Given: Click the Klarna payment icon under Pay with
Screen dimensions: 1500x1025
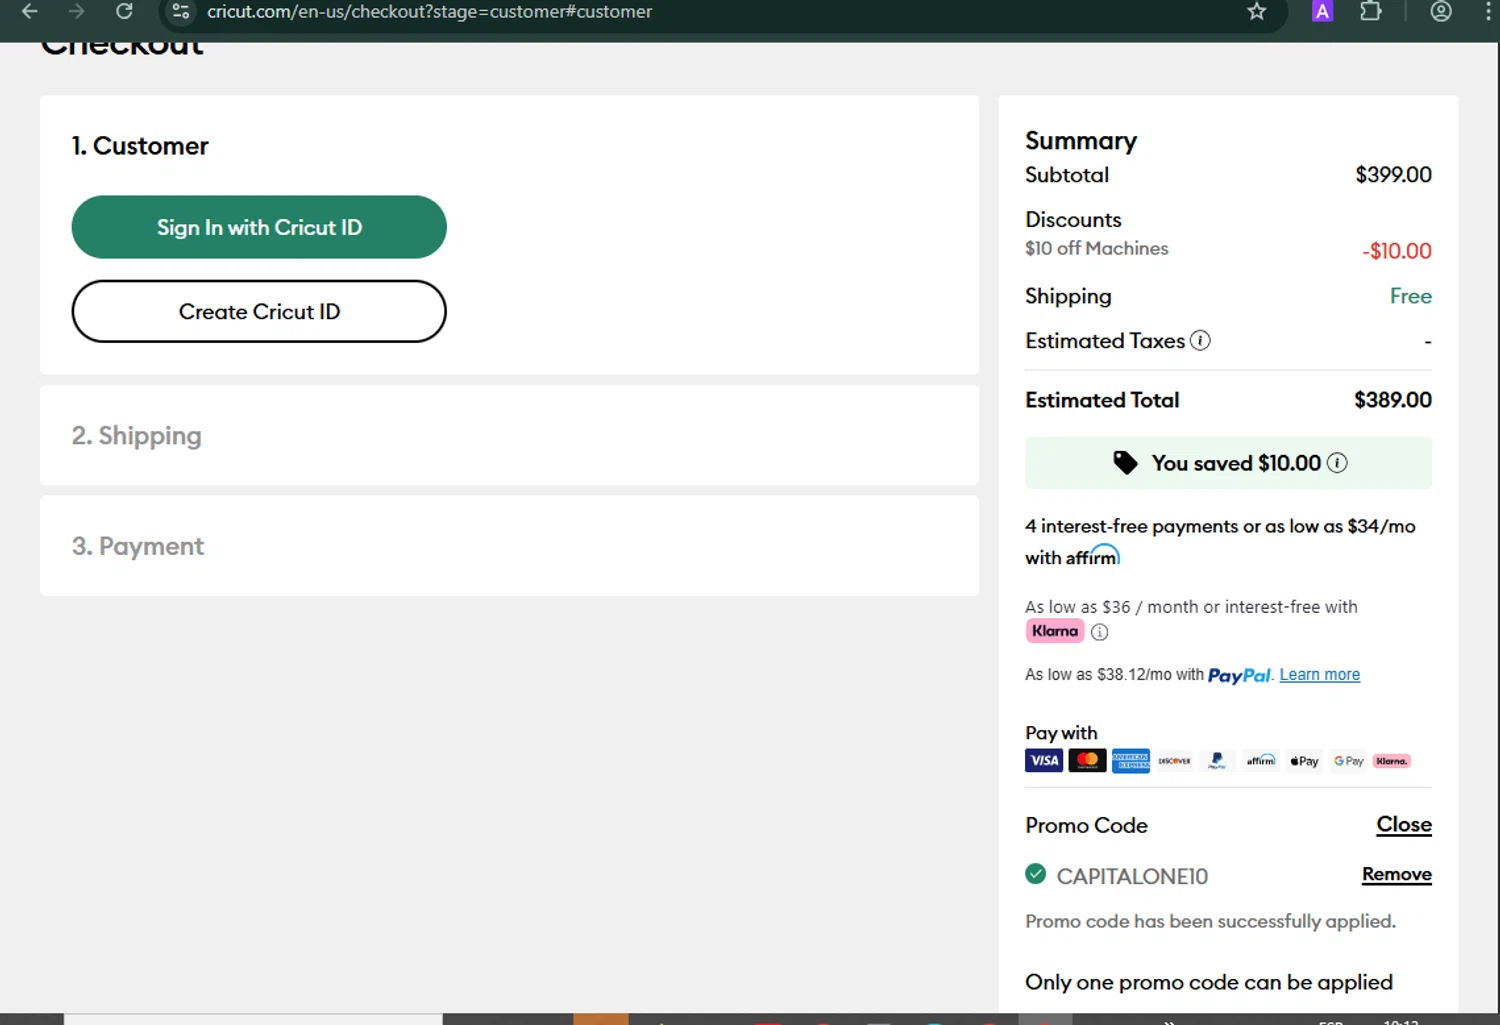Looking at the screenshot, I should pos(1391,761).
